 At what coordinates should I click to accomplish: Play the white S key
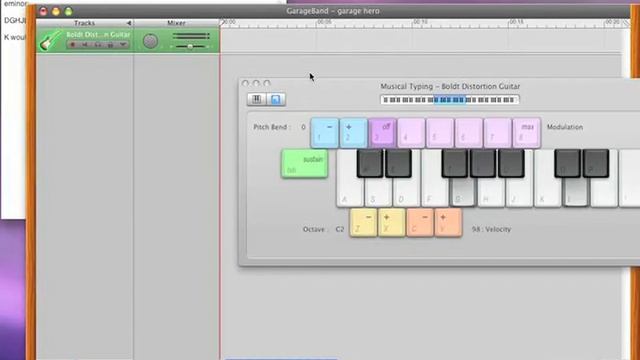click(x=378, y=193)
